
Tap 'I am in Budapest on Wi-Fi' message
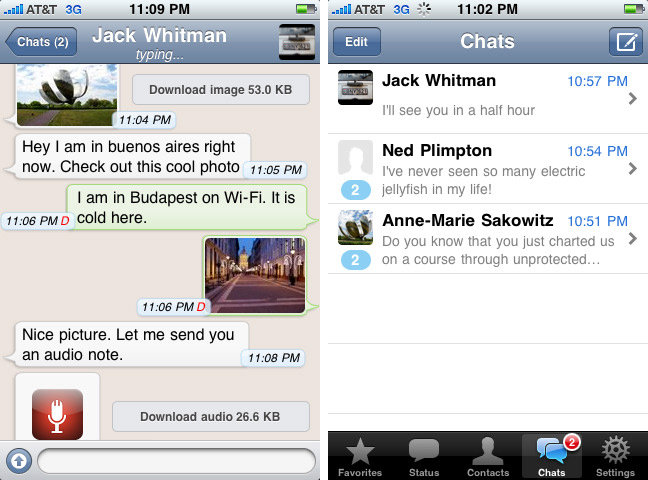coord(187,208)
